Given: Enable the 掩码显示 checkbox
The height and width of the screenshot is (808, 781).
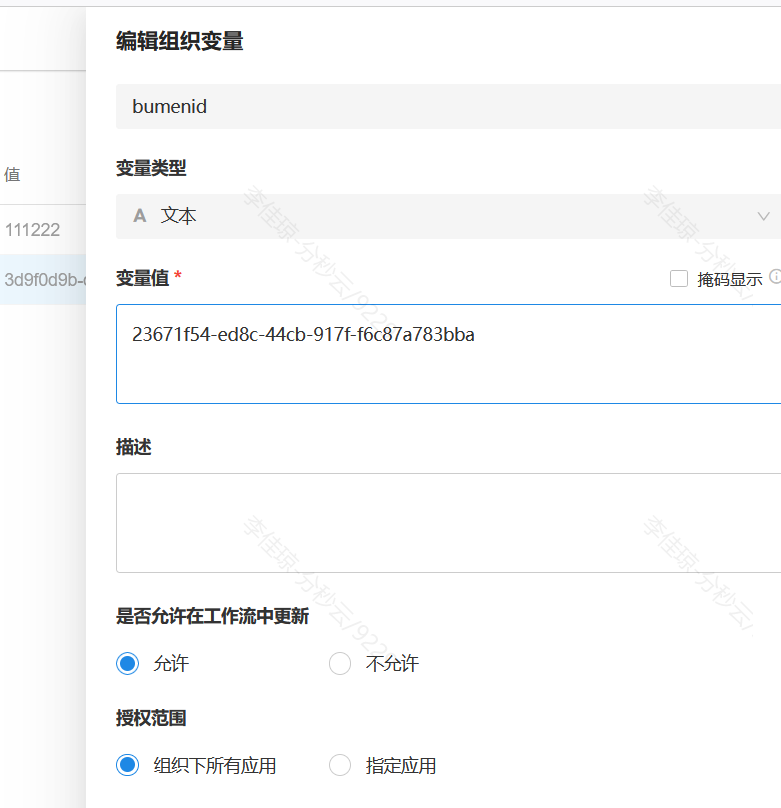Looking at the screenshot, I should (679, 279).
